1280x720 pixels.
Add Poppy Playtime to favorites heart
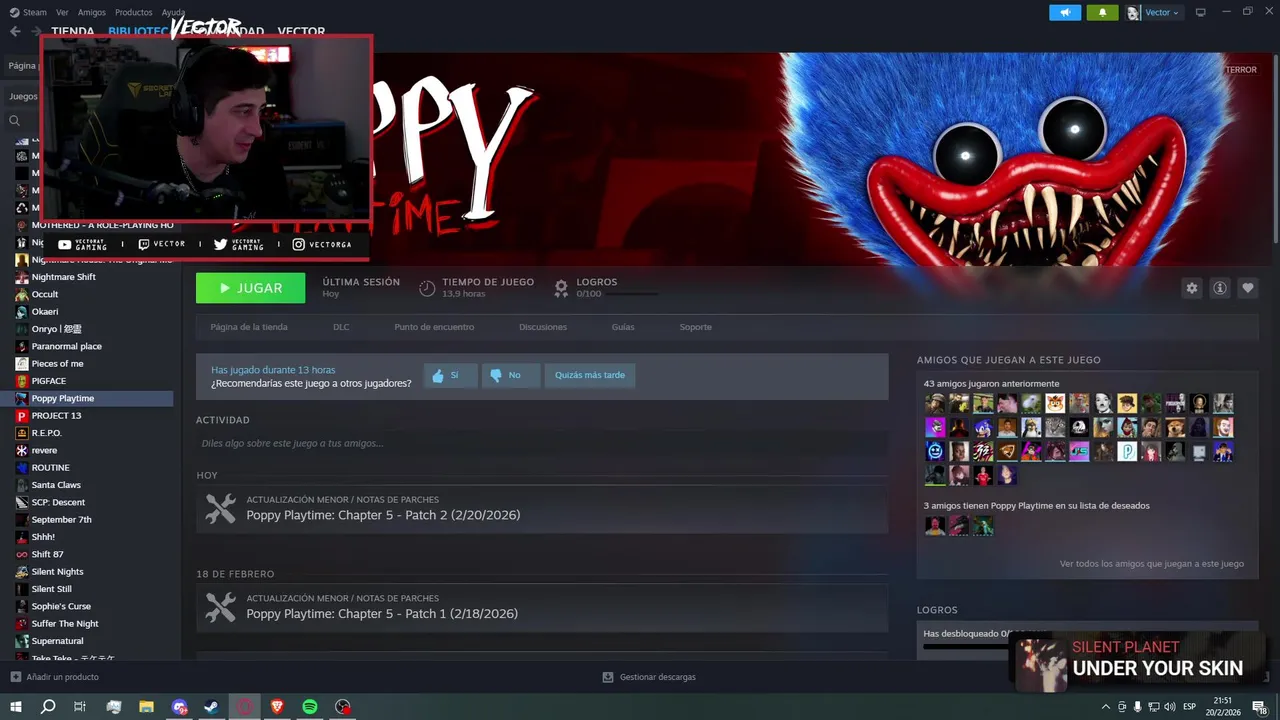click(x=1247, y=288)
